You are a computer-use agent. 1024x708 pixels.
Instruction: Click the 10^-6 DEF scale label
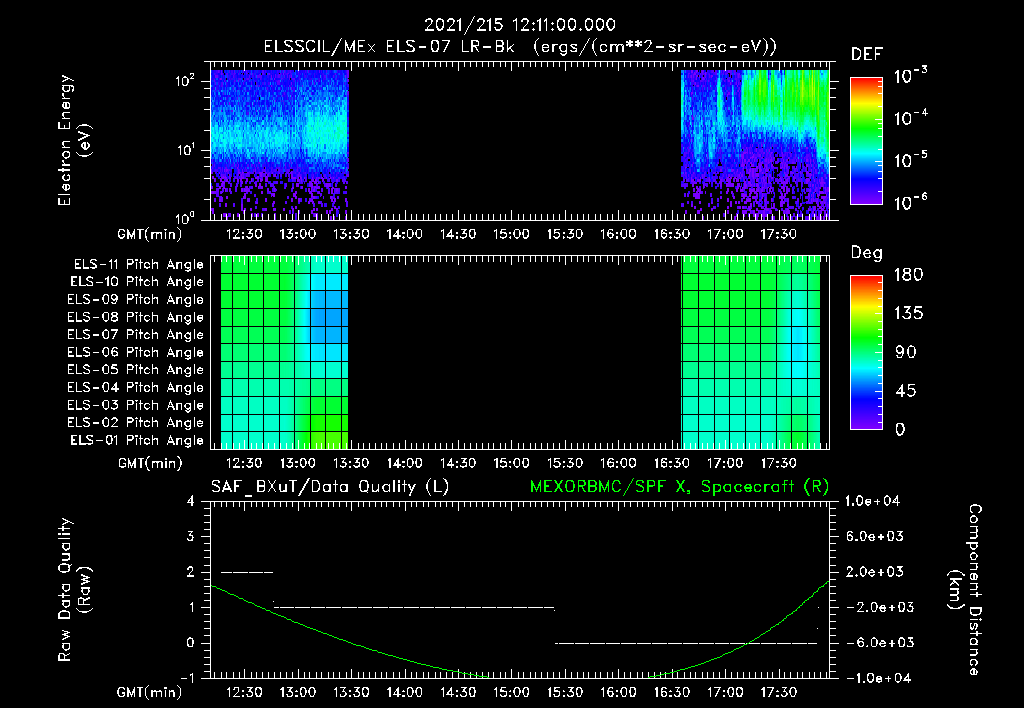tap(910, 202)
